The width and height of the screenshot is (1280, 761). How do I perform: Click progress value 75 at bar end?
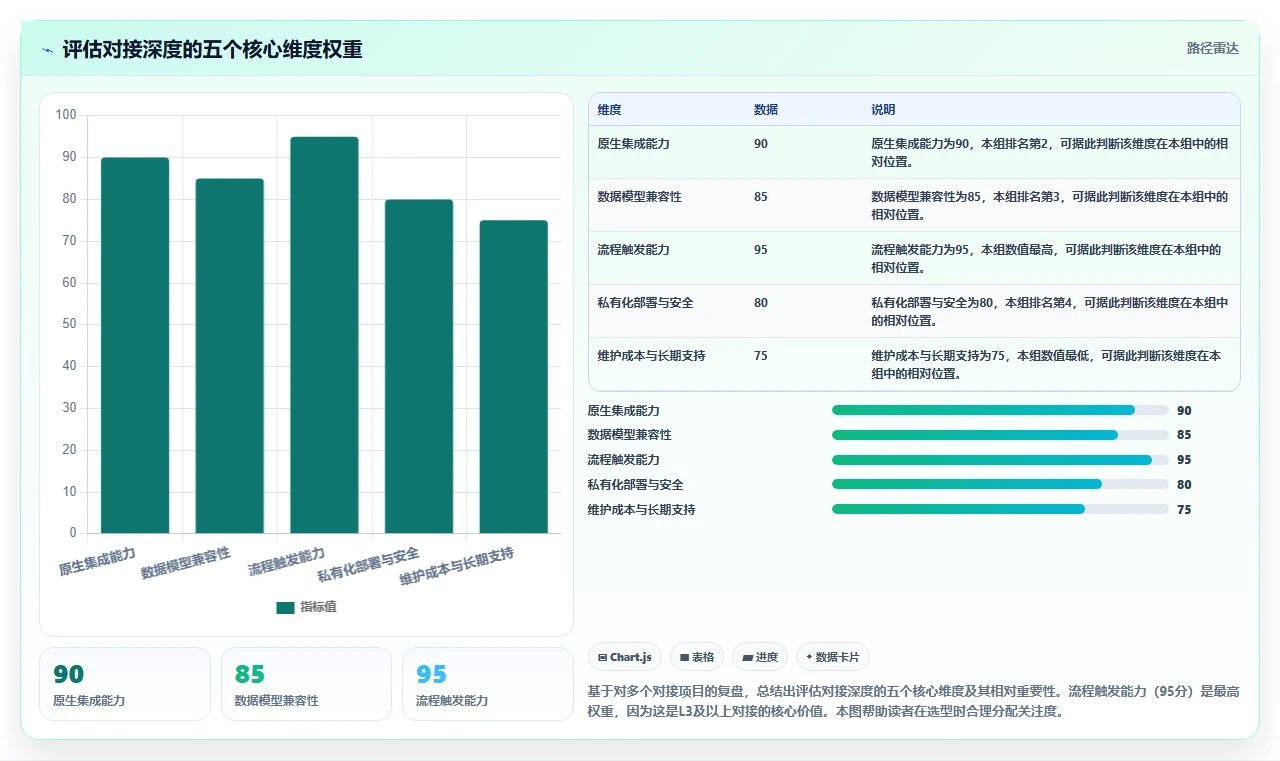(1184, 511)
